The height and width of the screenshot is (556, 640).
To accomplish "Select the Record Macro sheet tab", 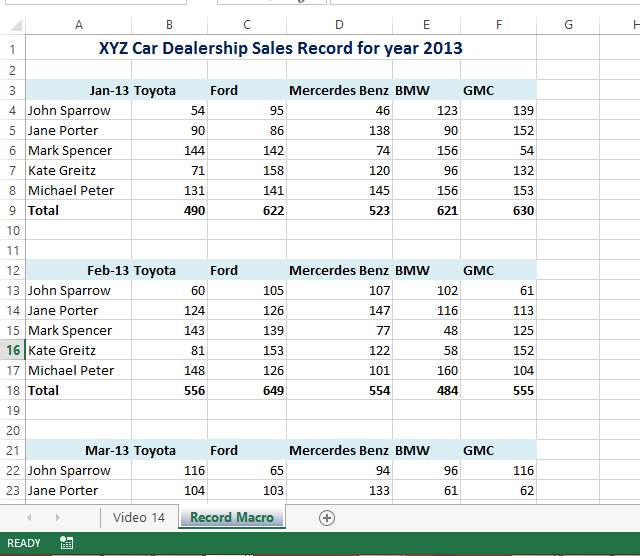I will click(x=232, y=517).
